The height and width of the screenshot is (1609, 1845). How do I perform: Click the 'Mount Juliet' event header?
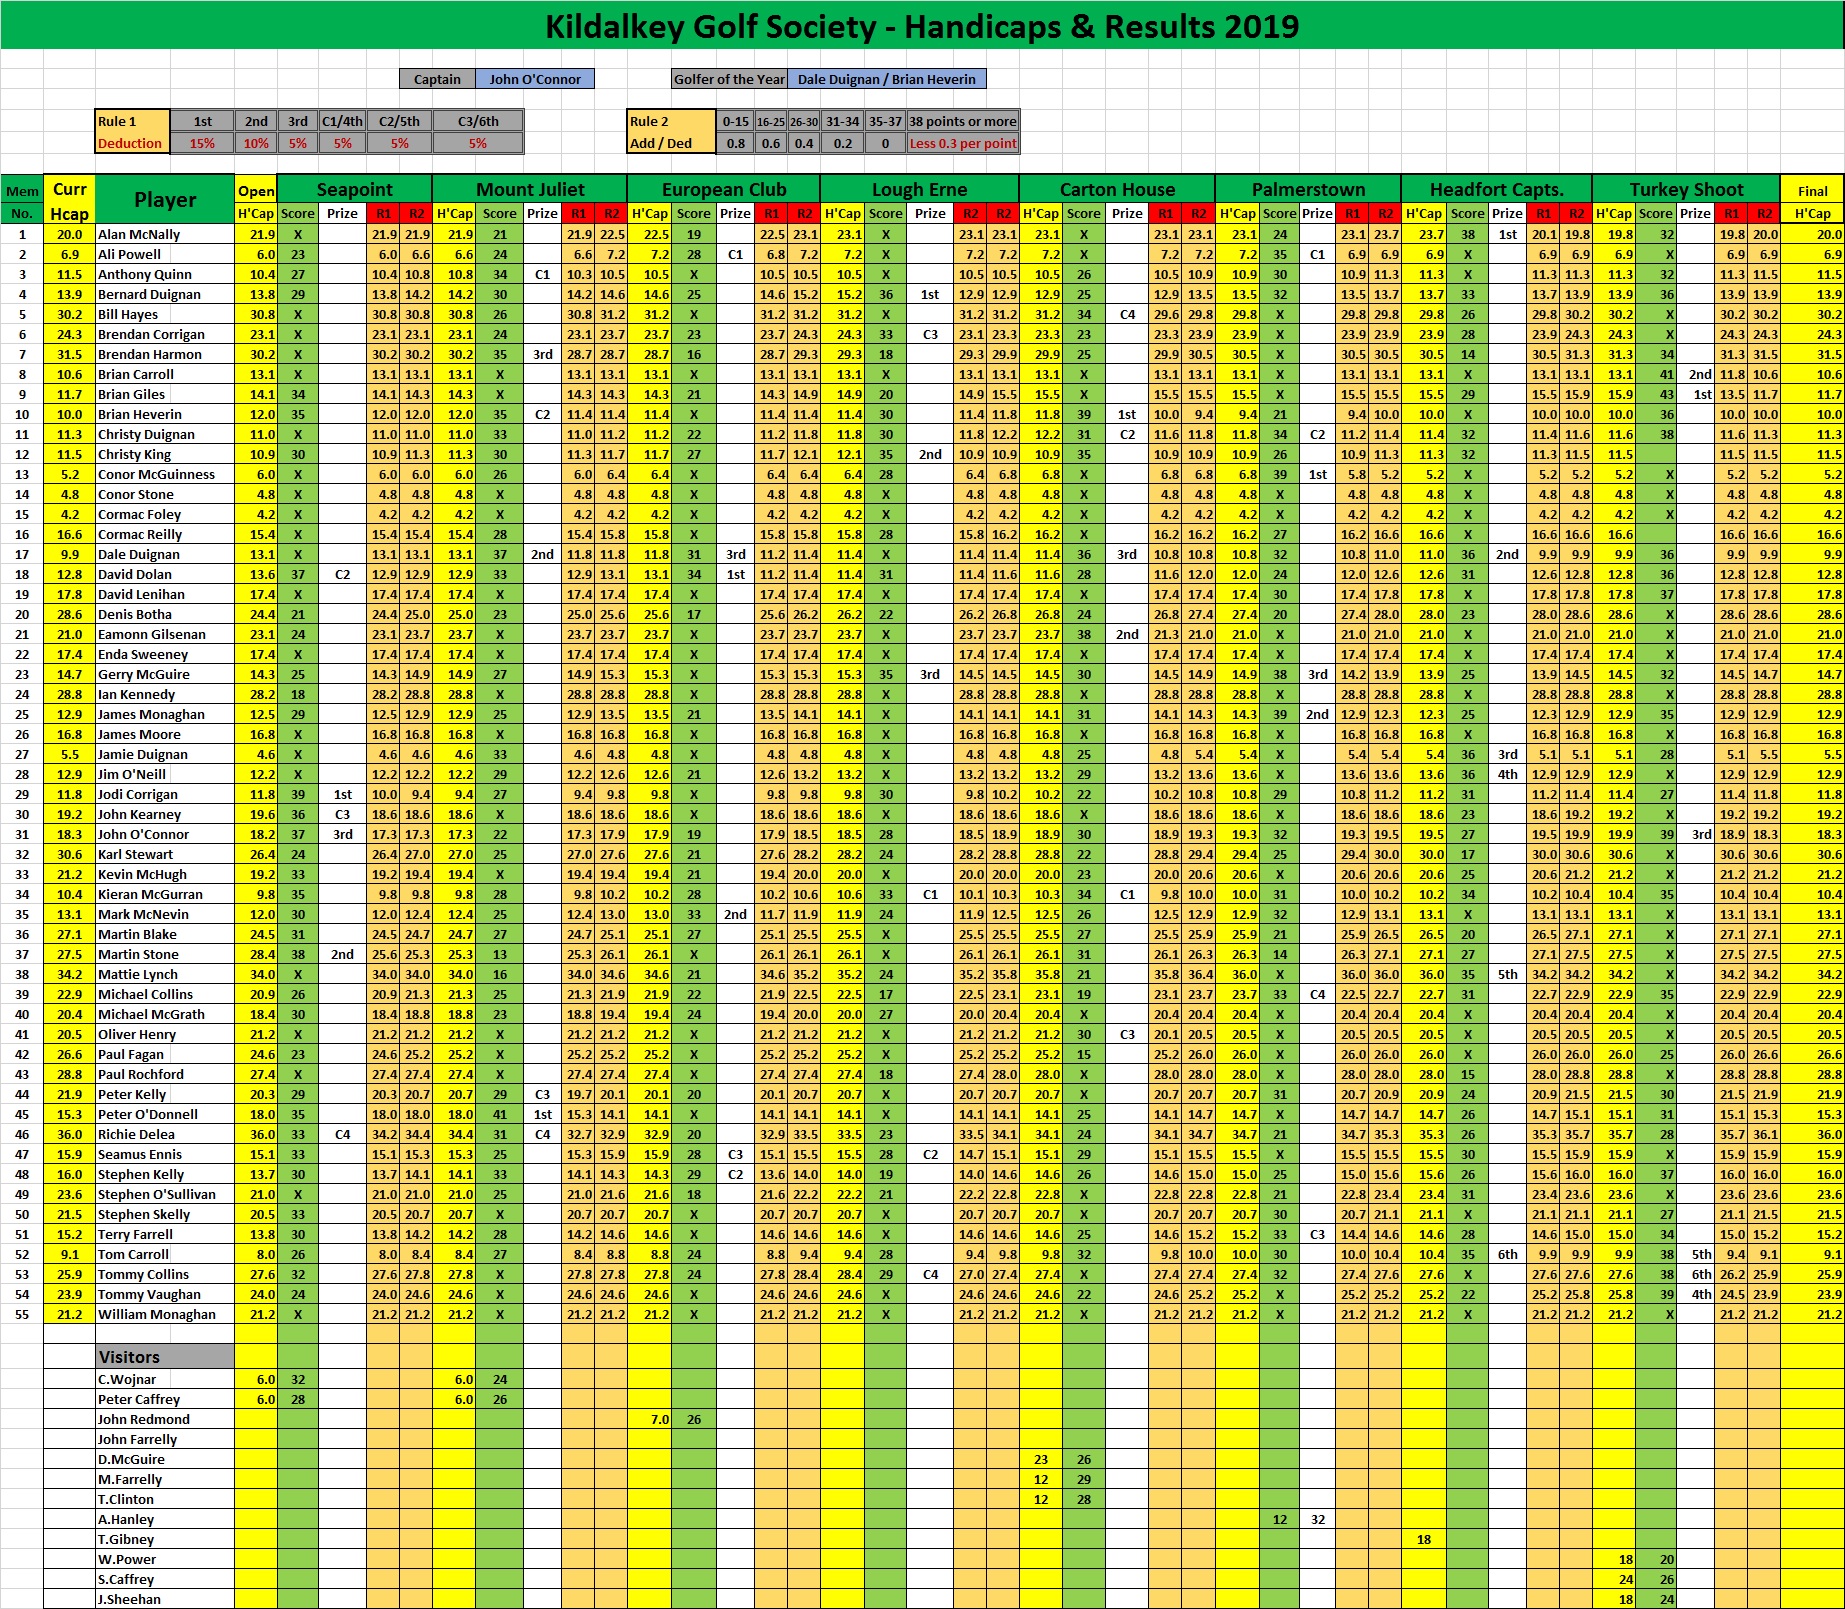coord(530,189)
